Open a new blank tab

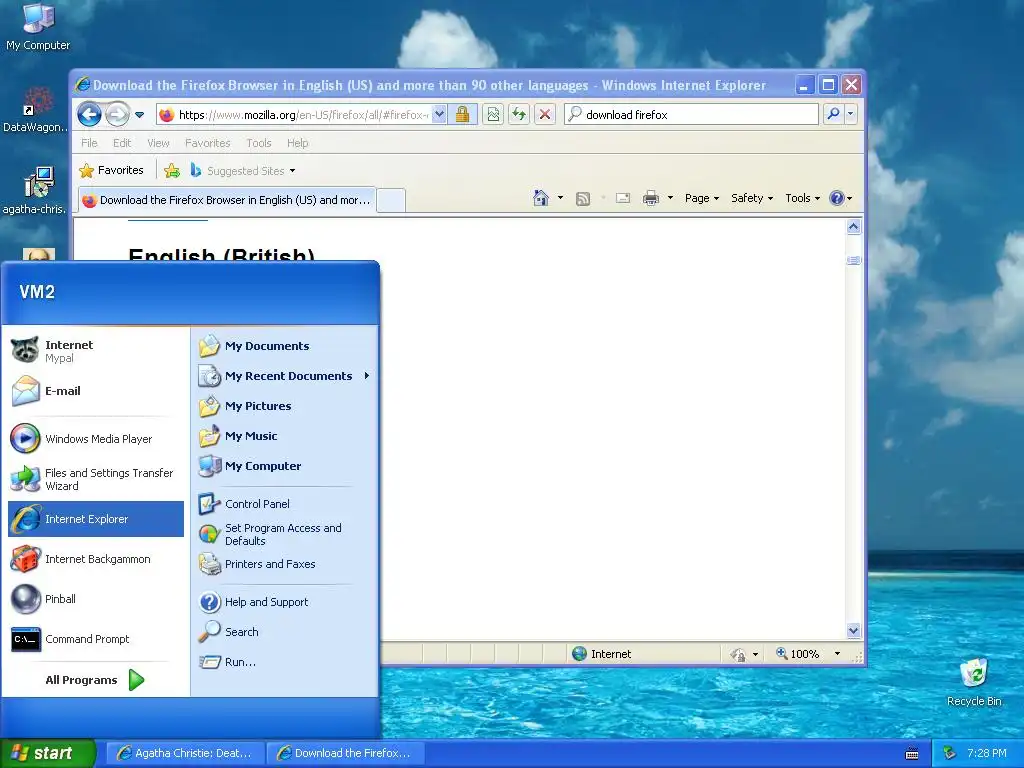coord(391,200)
